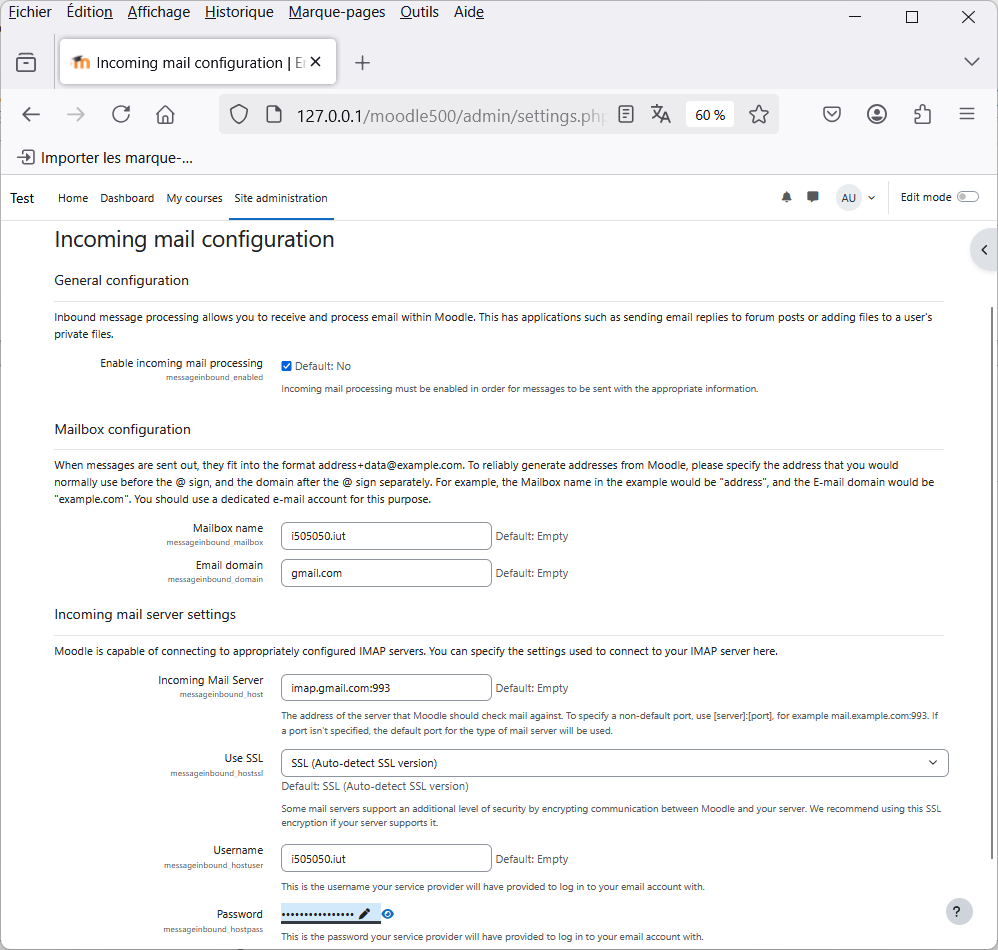Edit the password with pencil icon

365,914
